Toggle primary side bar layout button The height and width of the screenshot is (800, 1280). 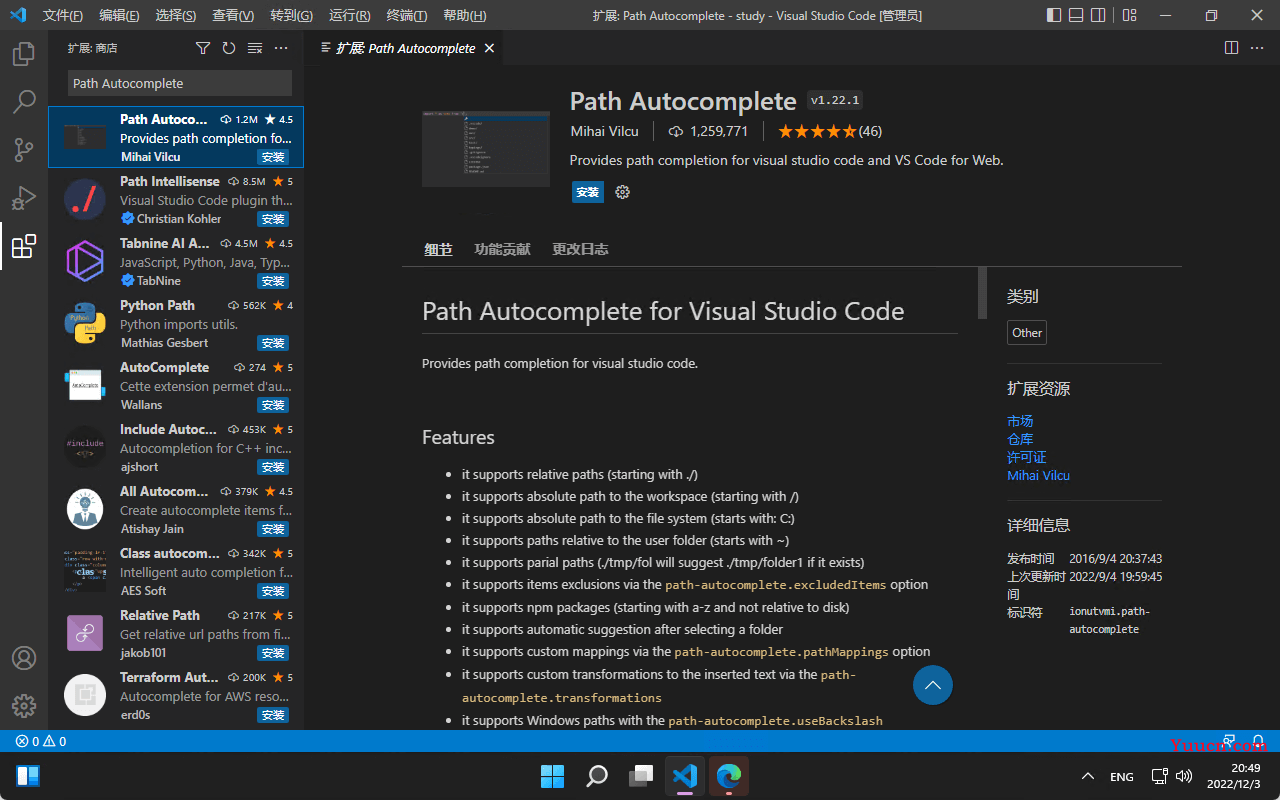(x=1054, y=15)
